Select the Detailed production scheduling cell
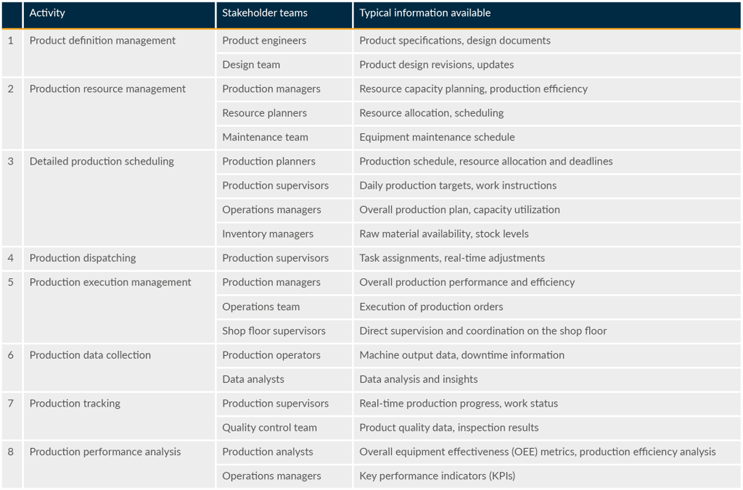 click(101, 161)
